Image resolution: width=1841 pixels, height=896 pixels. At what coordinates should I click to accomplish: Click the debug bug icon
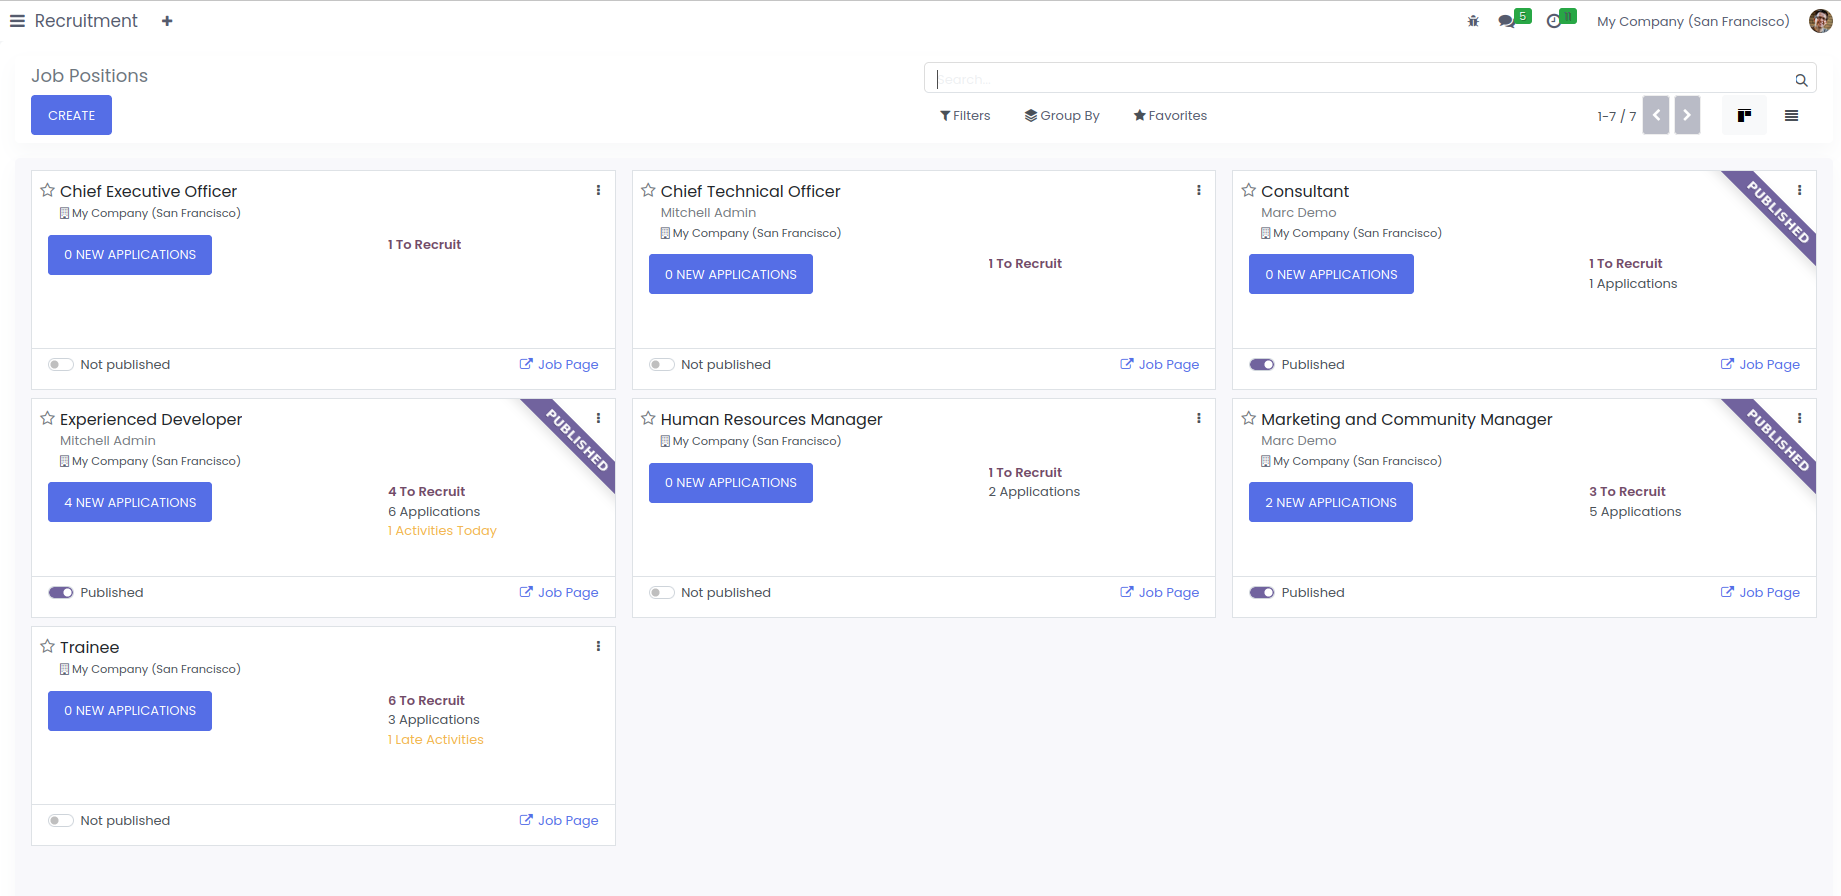tap(1473, 21)
